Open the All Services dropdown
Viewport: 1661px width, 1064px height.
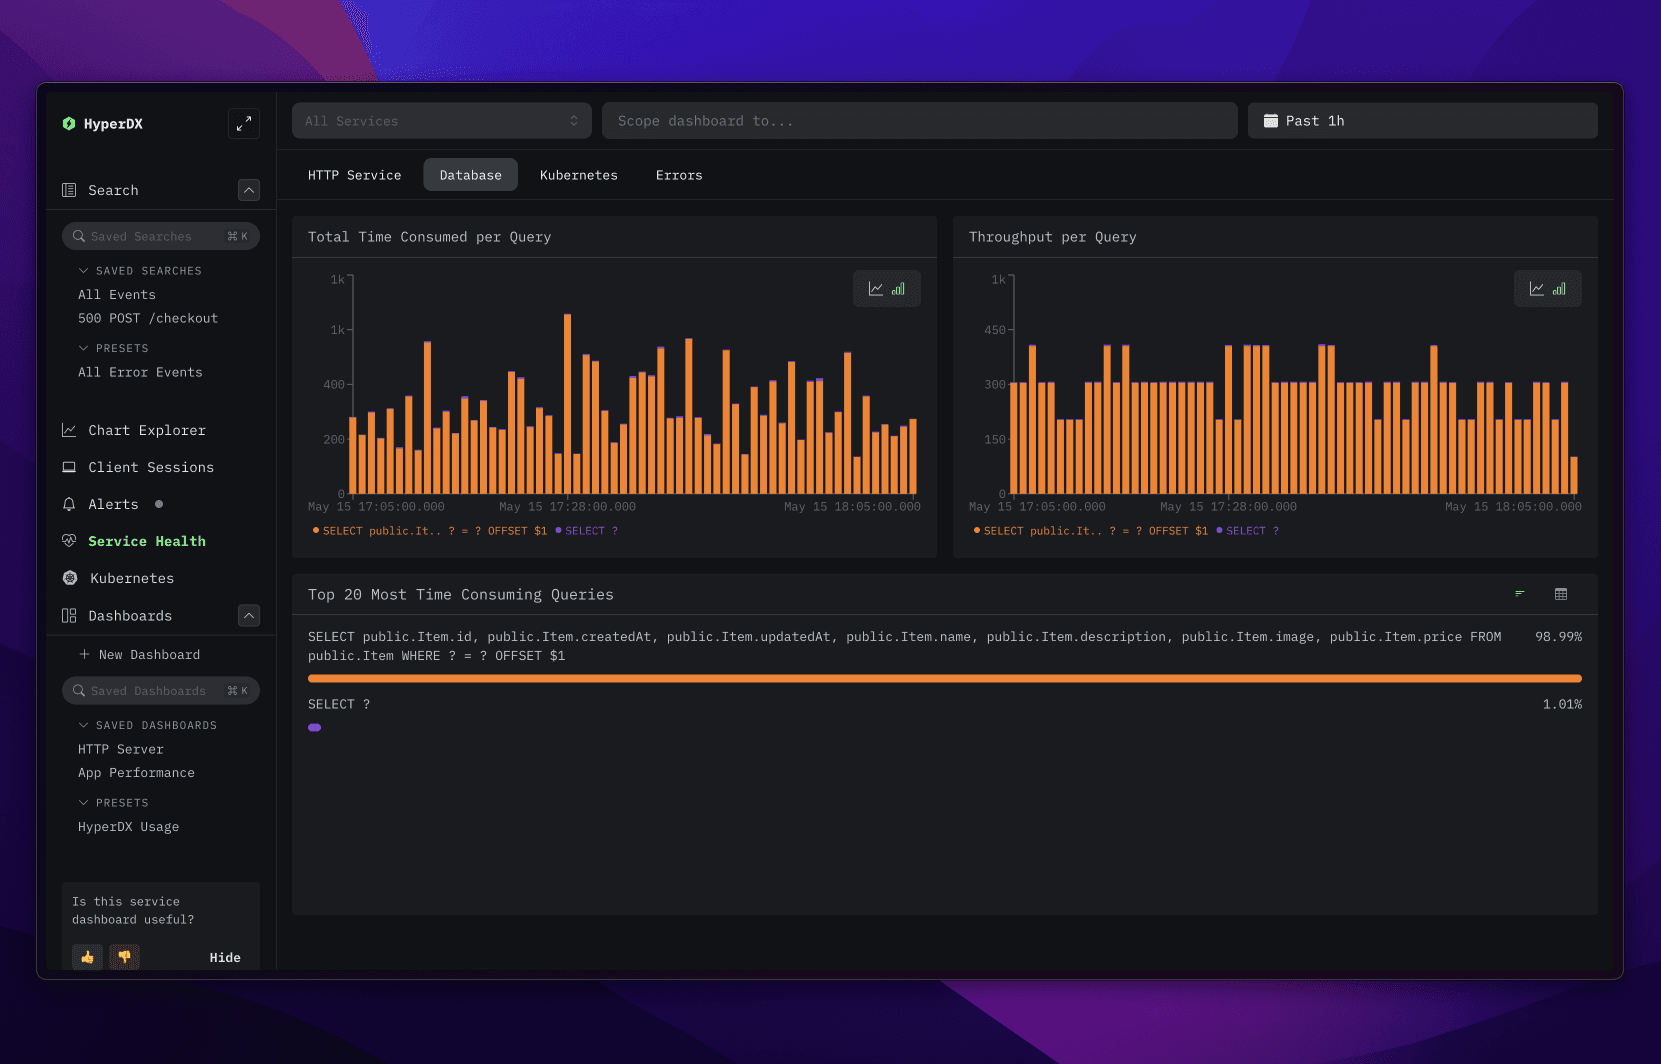coord(441,121)
